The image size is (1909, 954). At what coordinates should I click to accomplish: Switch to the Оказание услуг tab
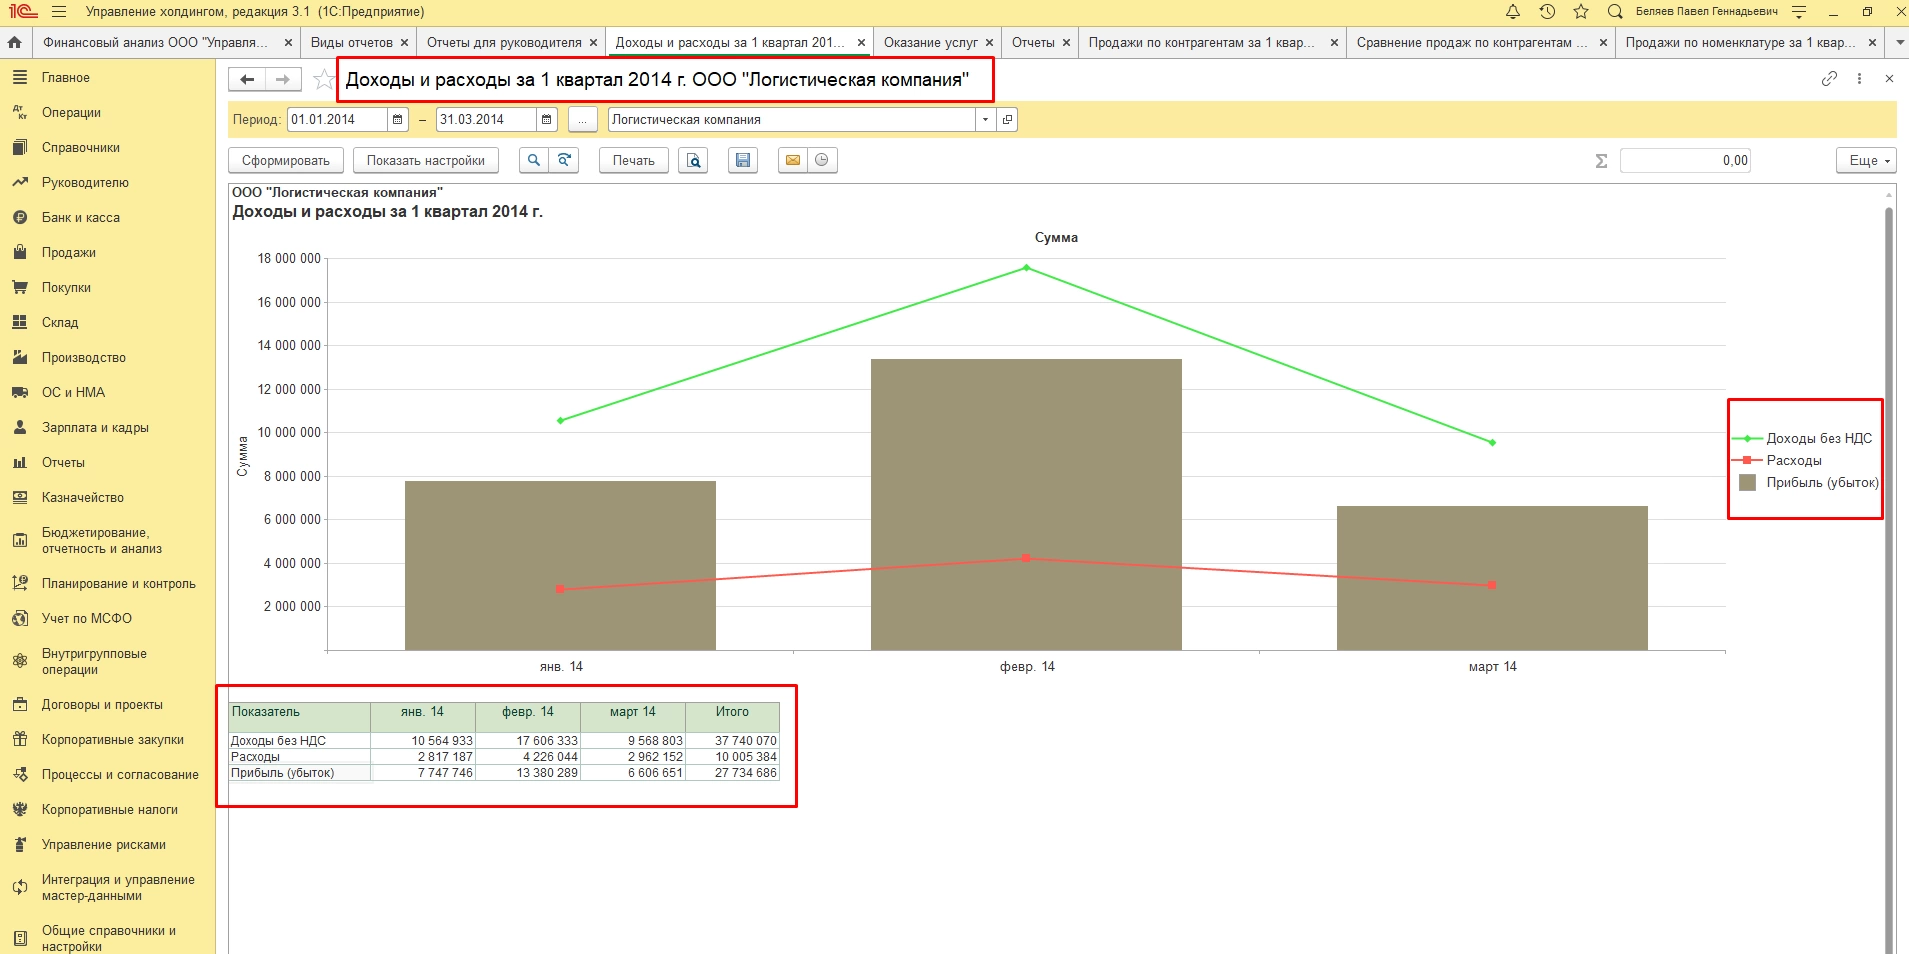tap(930, 43)
